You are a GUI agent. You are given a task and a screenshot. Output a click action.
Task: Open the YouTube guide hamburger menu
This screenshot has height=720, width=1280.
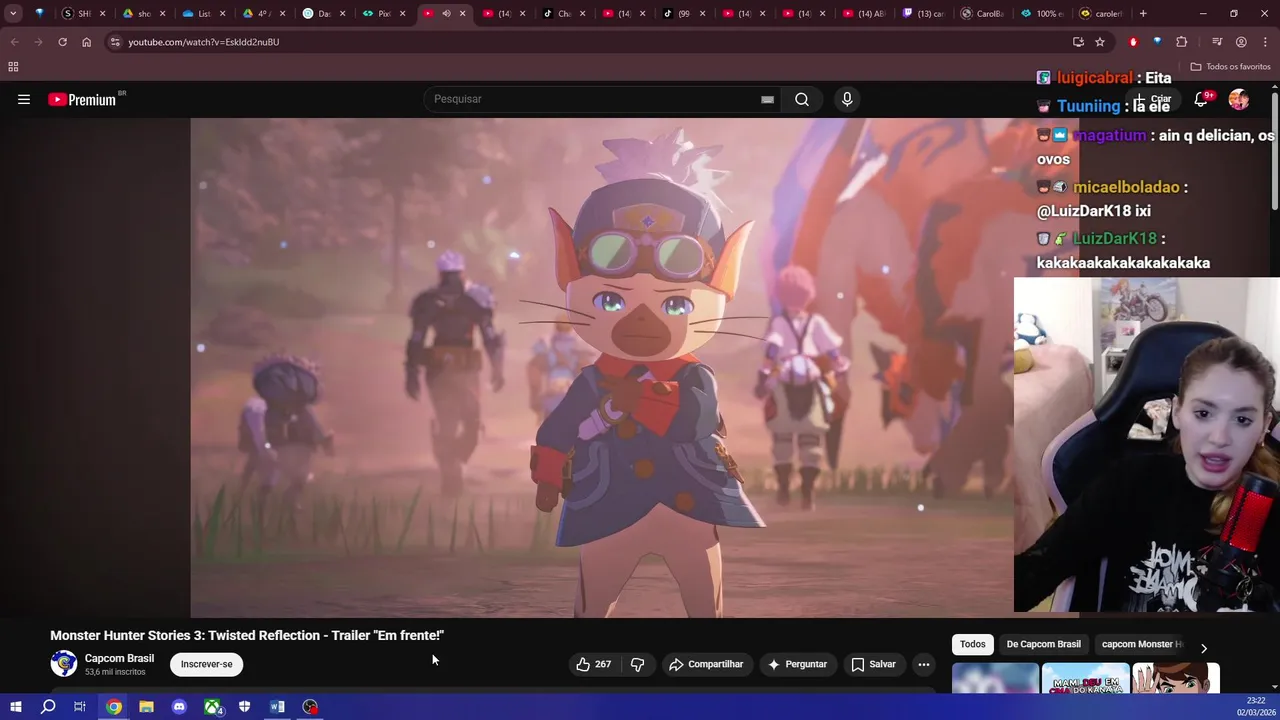[24, 99]
